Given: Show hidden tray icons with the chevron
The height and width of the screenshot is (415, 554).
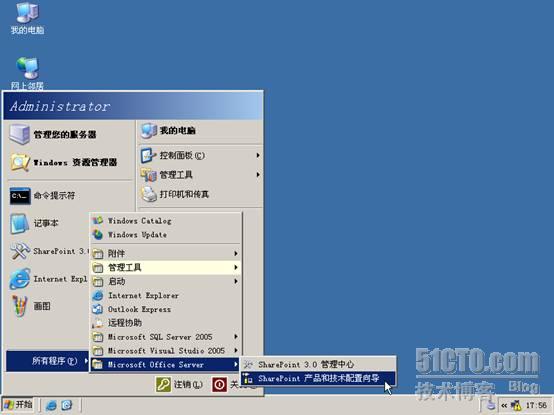Looking at the screenshot, I should pos(504,405).
